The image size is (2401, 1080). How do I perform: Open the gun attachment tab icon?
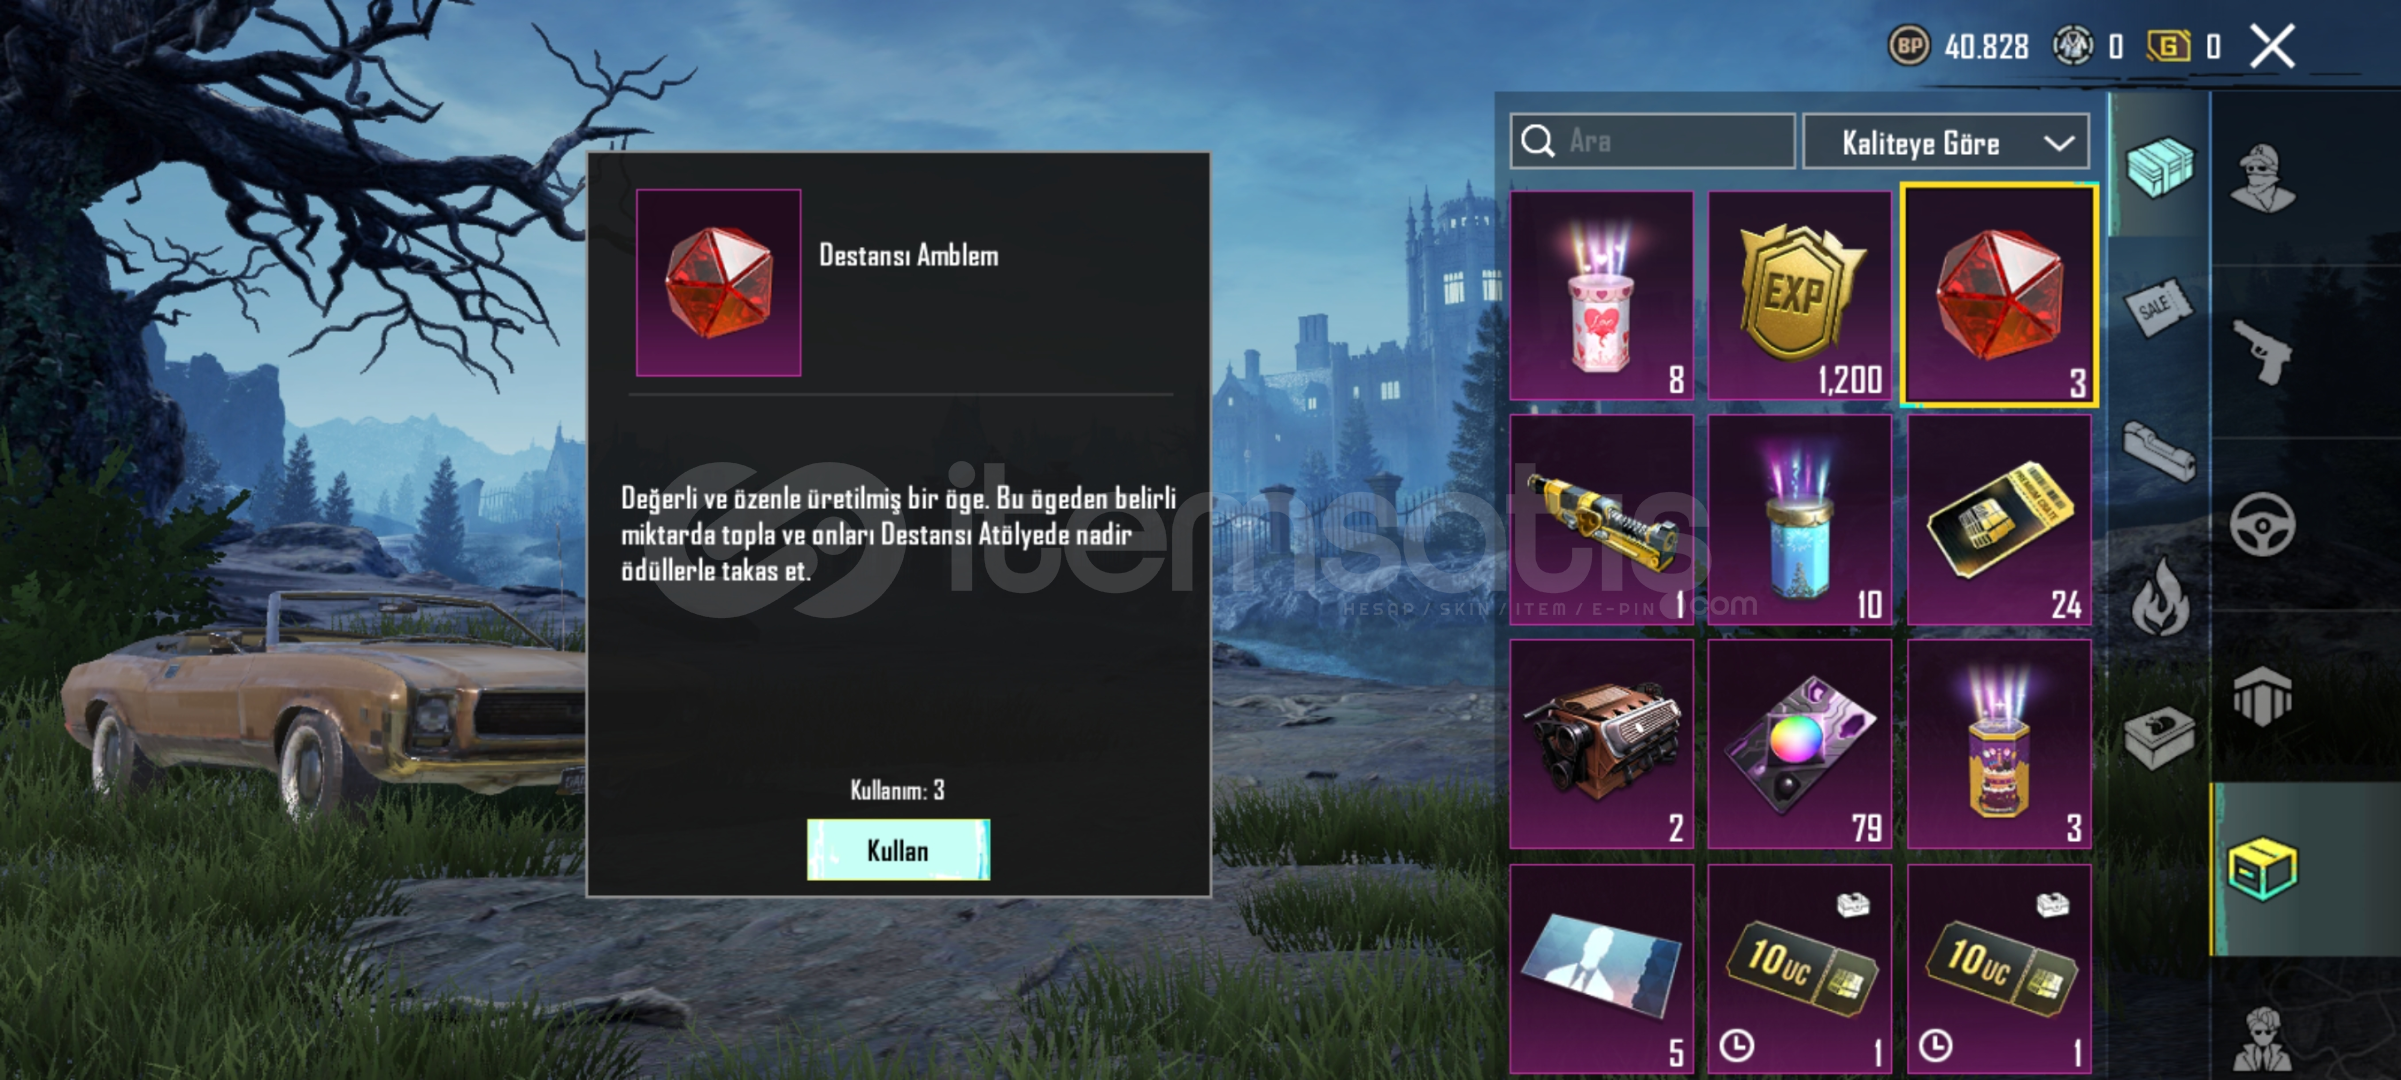(2160, 452)
